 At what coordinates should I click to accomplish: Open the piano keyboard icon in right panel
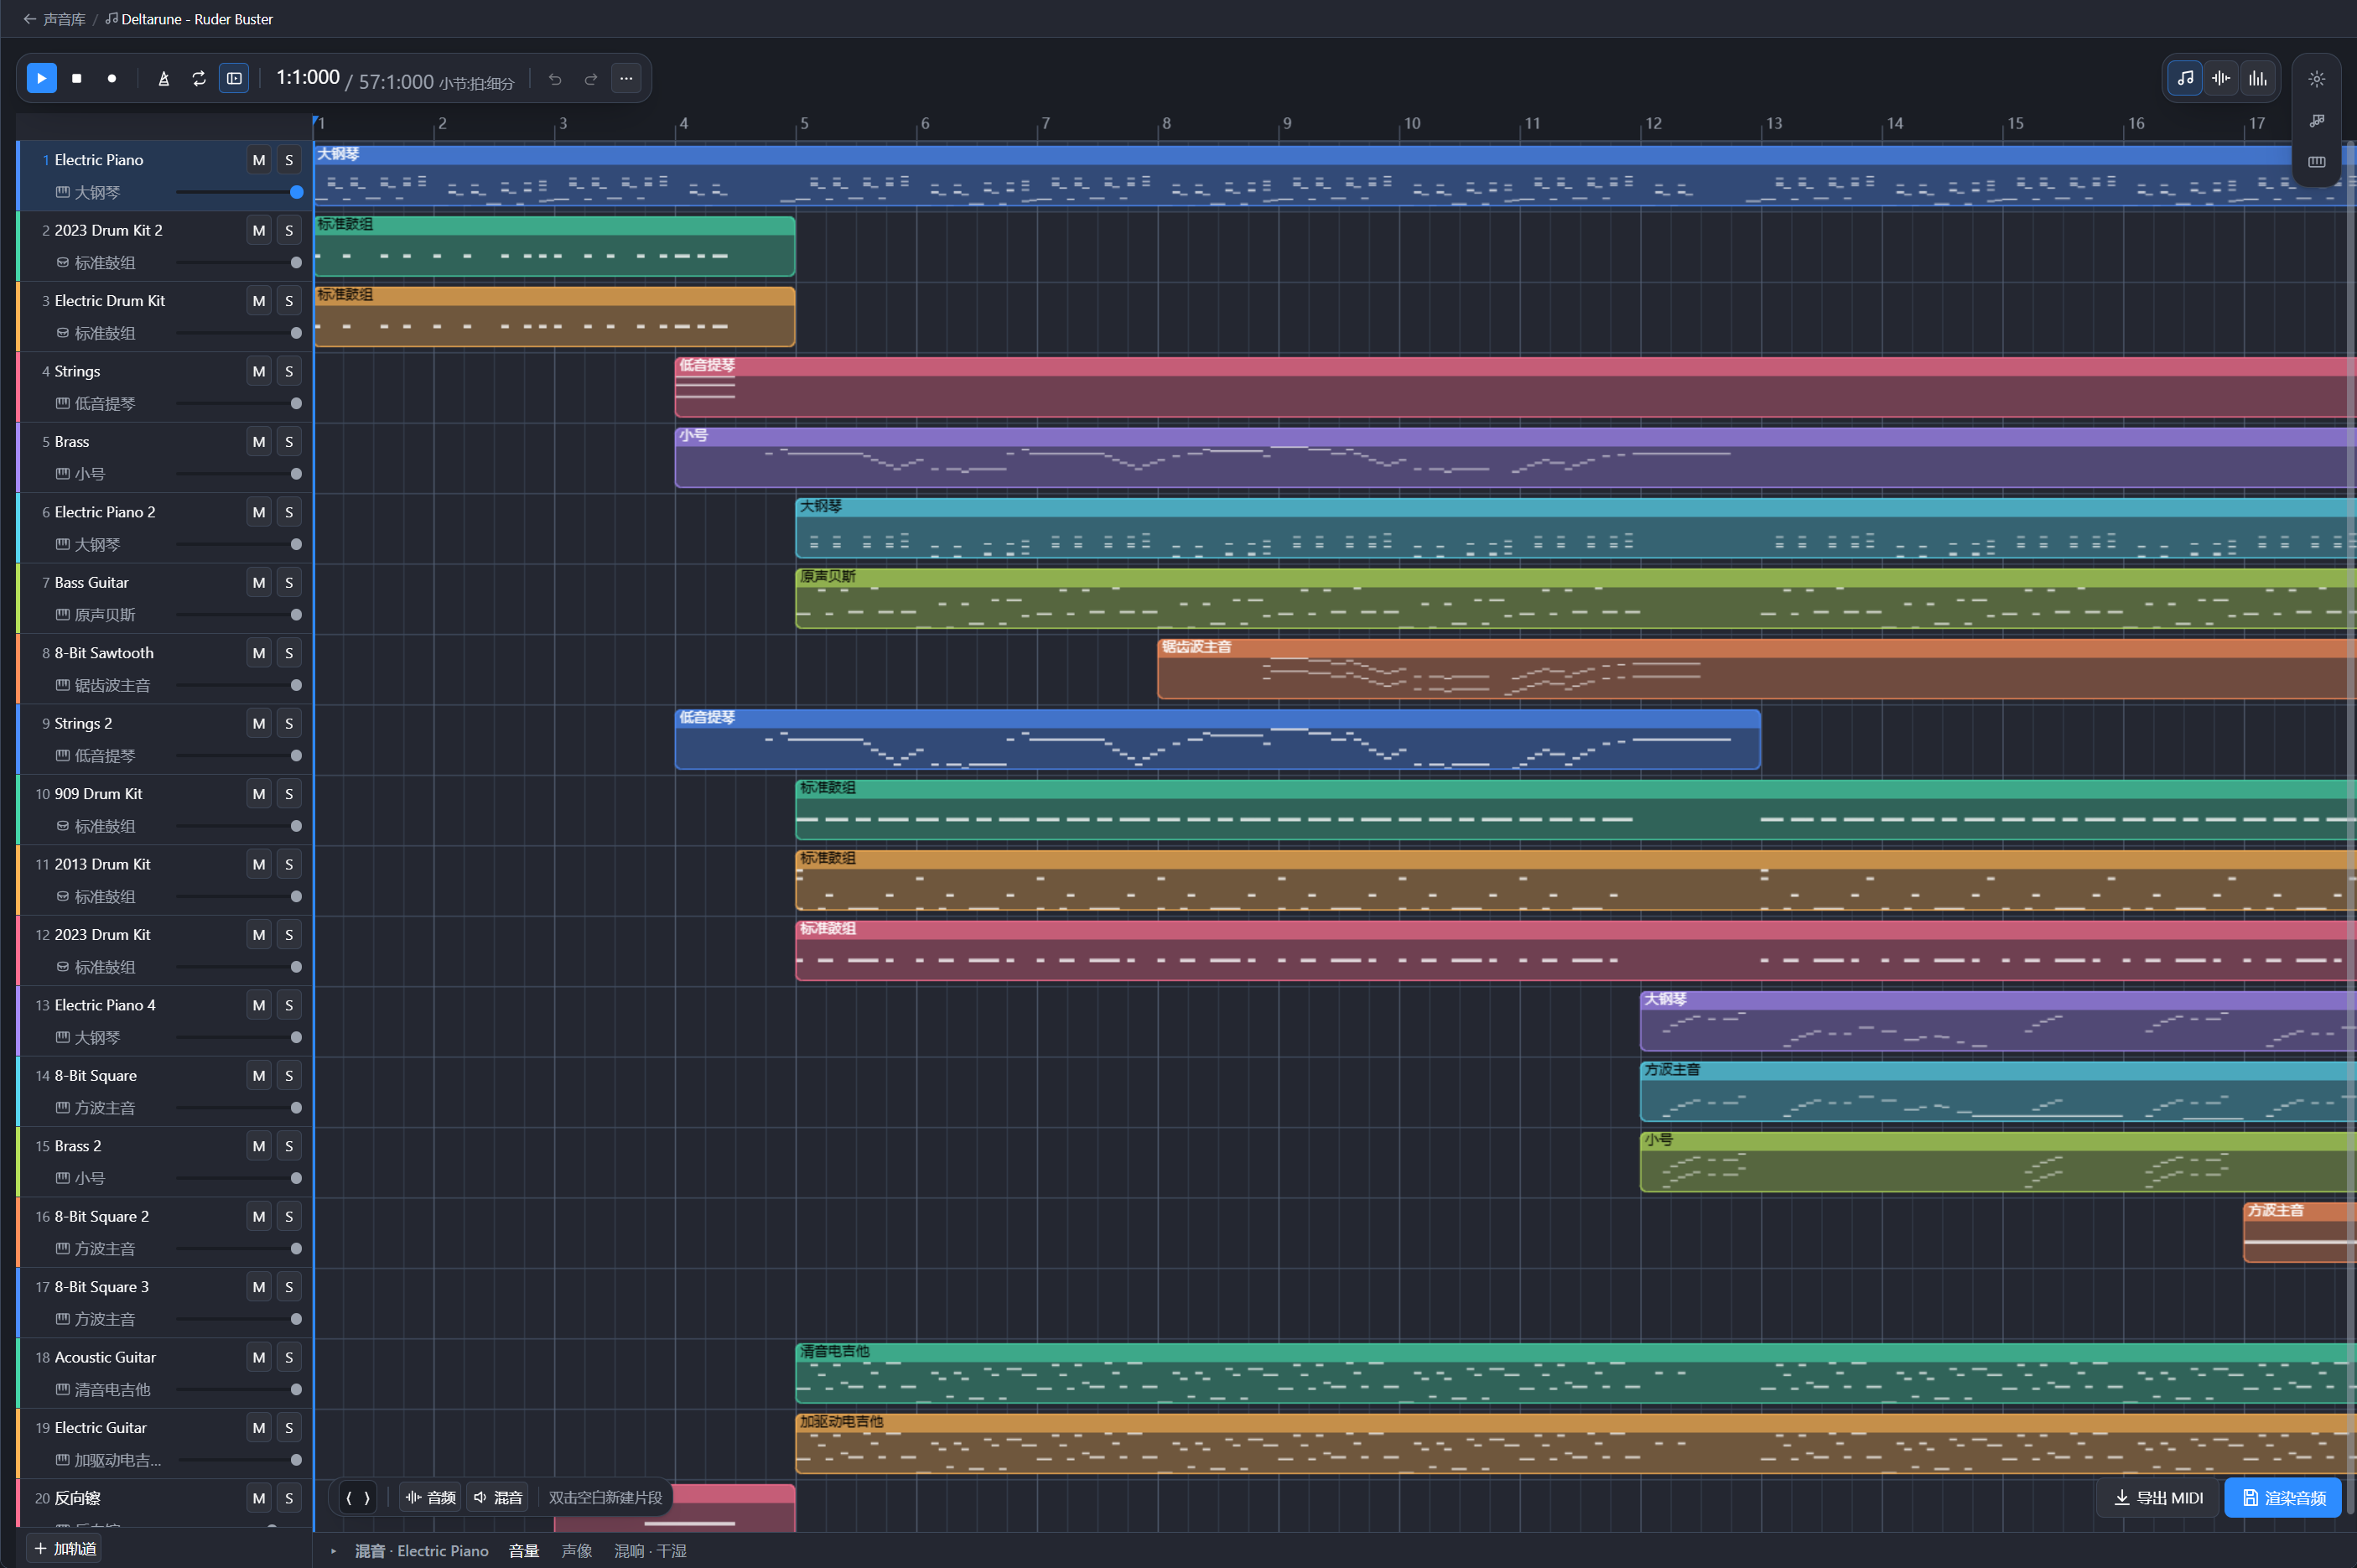click(2317, 161)
